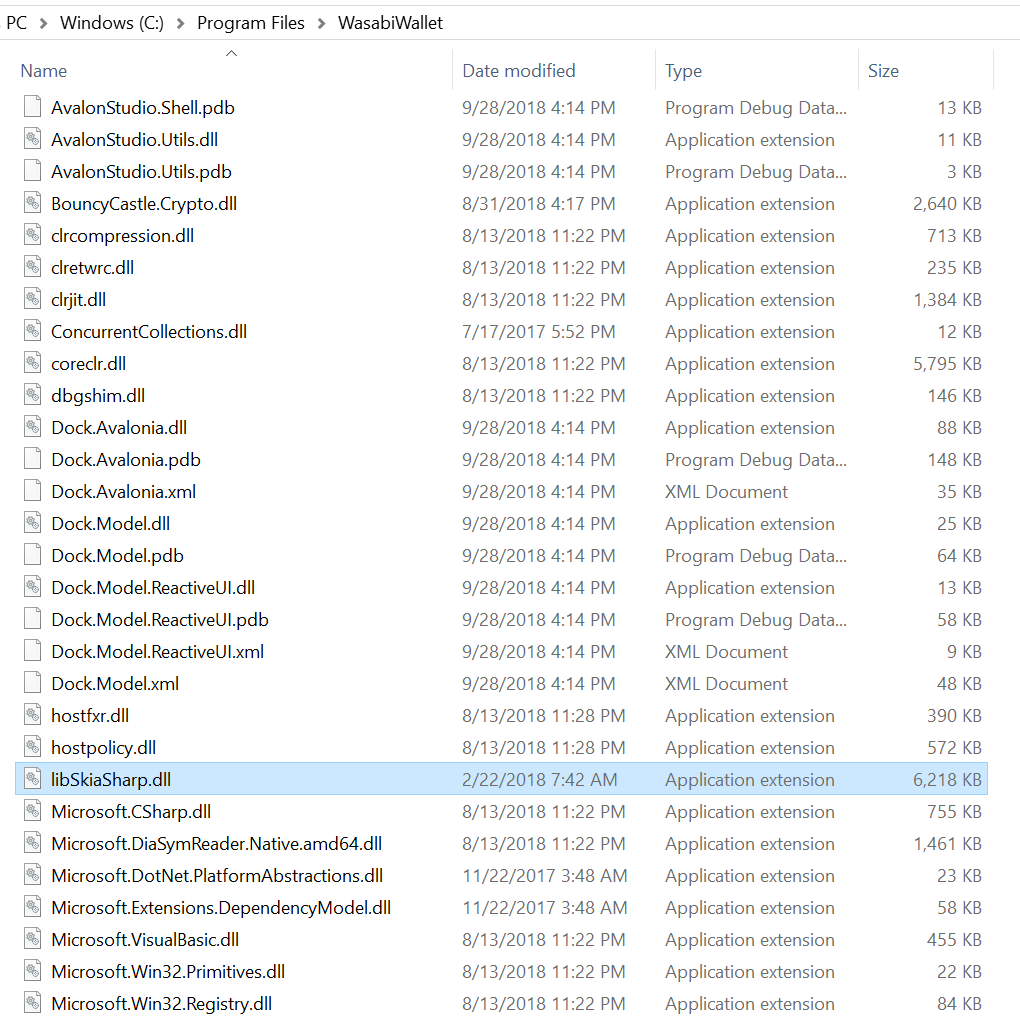The image size is (1020, 1018).
Task: Click the 5,795 KB size cell
Action: tap(947, 364)
